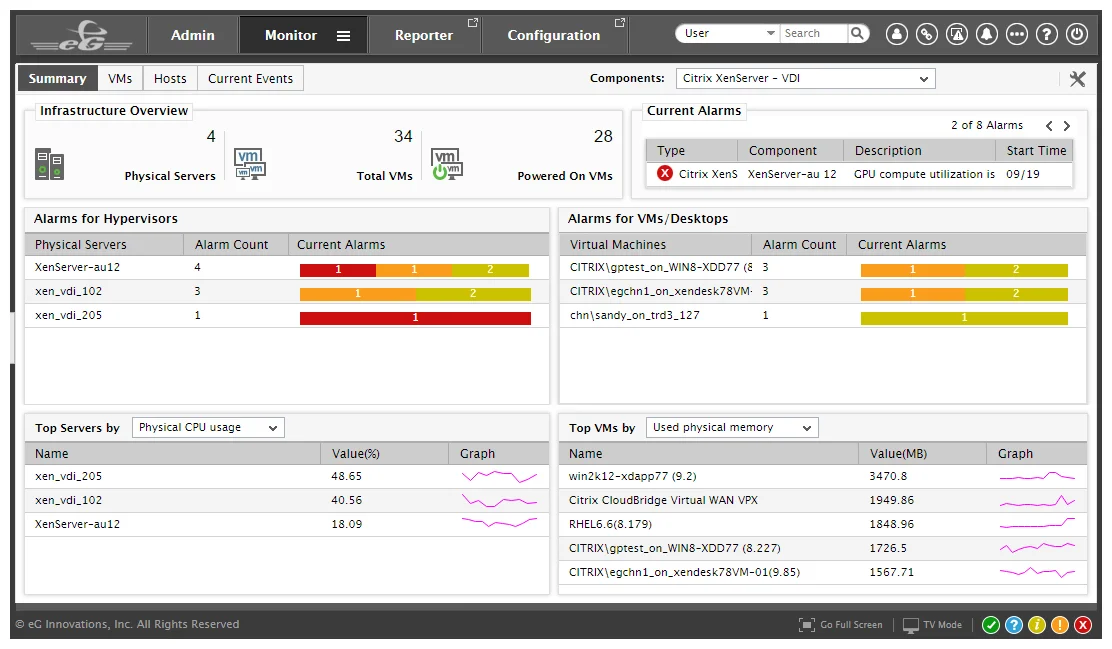The width and height of the screenshot is (1112, 649).
Task: Click CITRIX\egchn1_on_xendesk78VM-01(9.85) in Top VMs
Action: 684,572
